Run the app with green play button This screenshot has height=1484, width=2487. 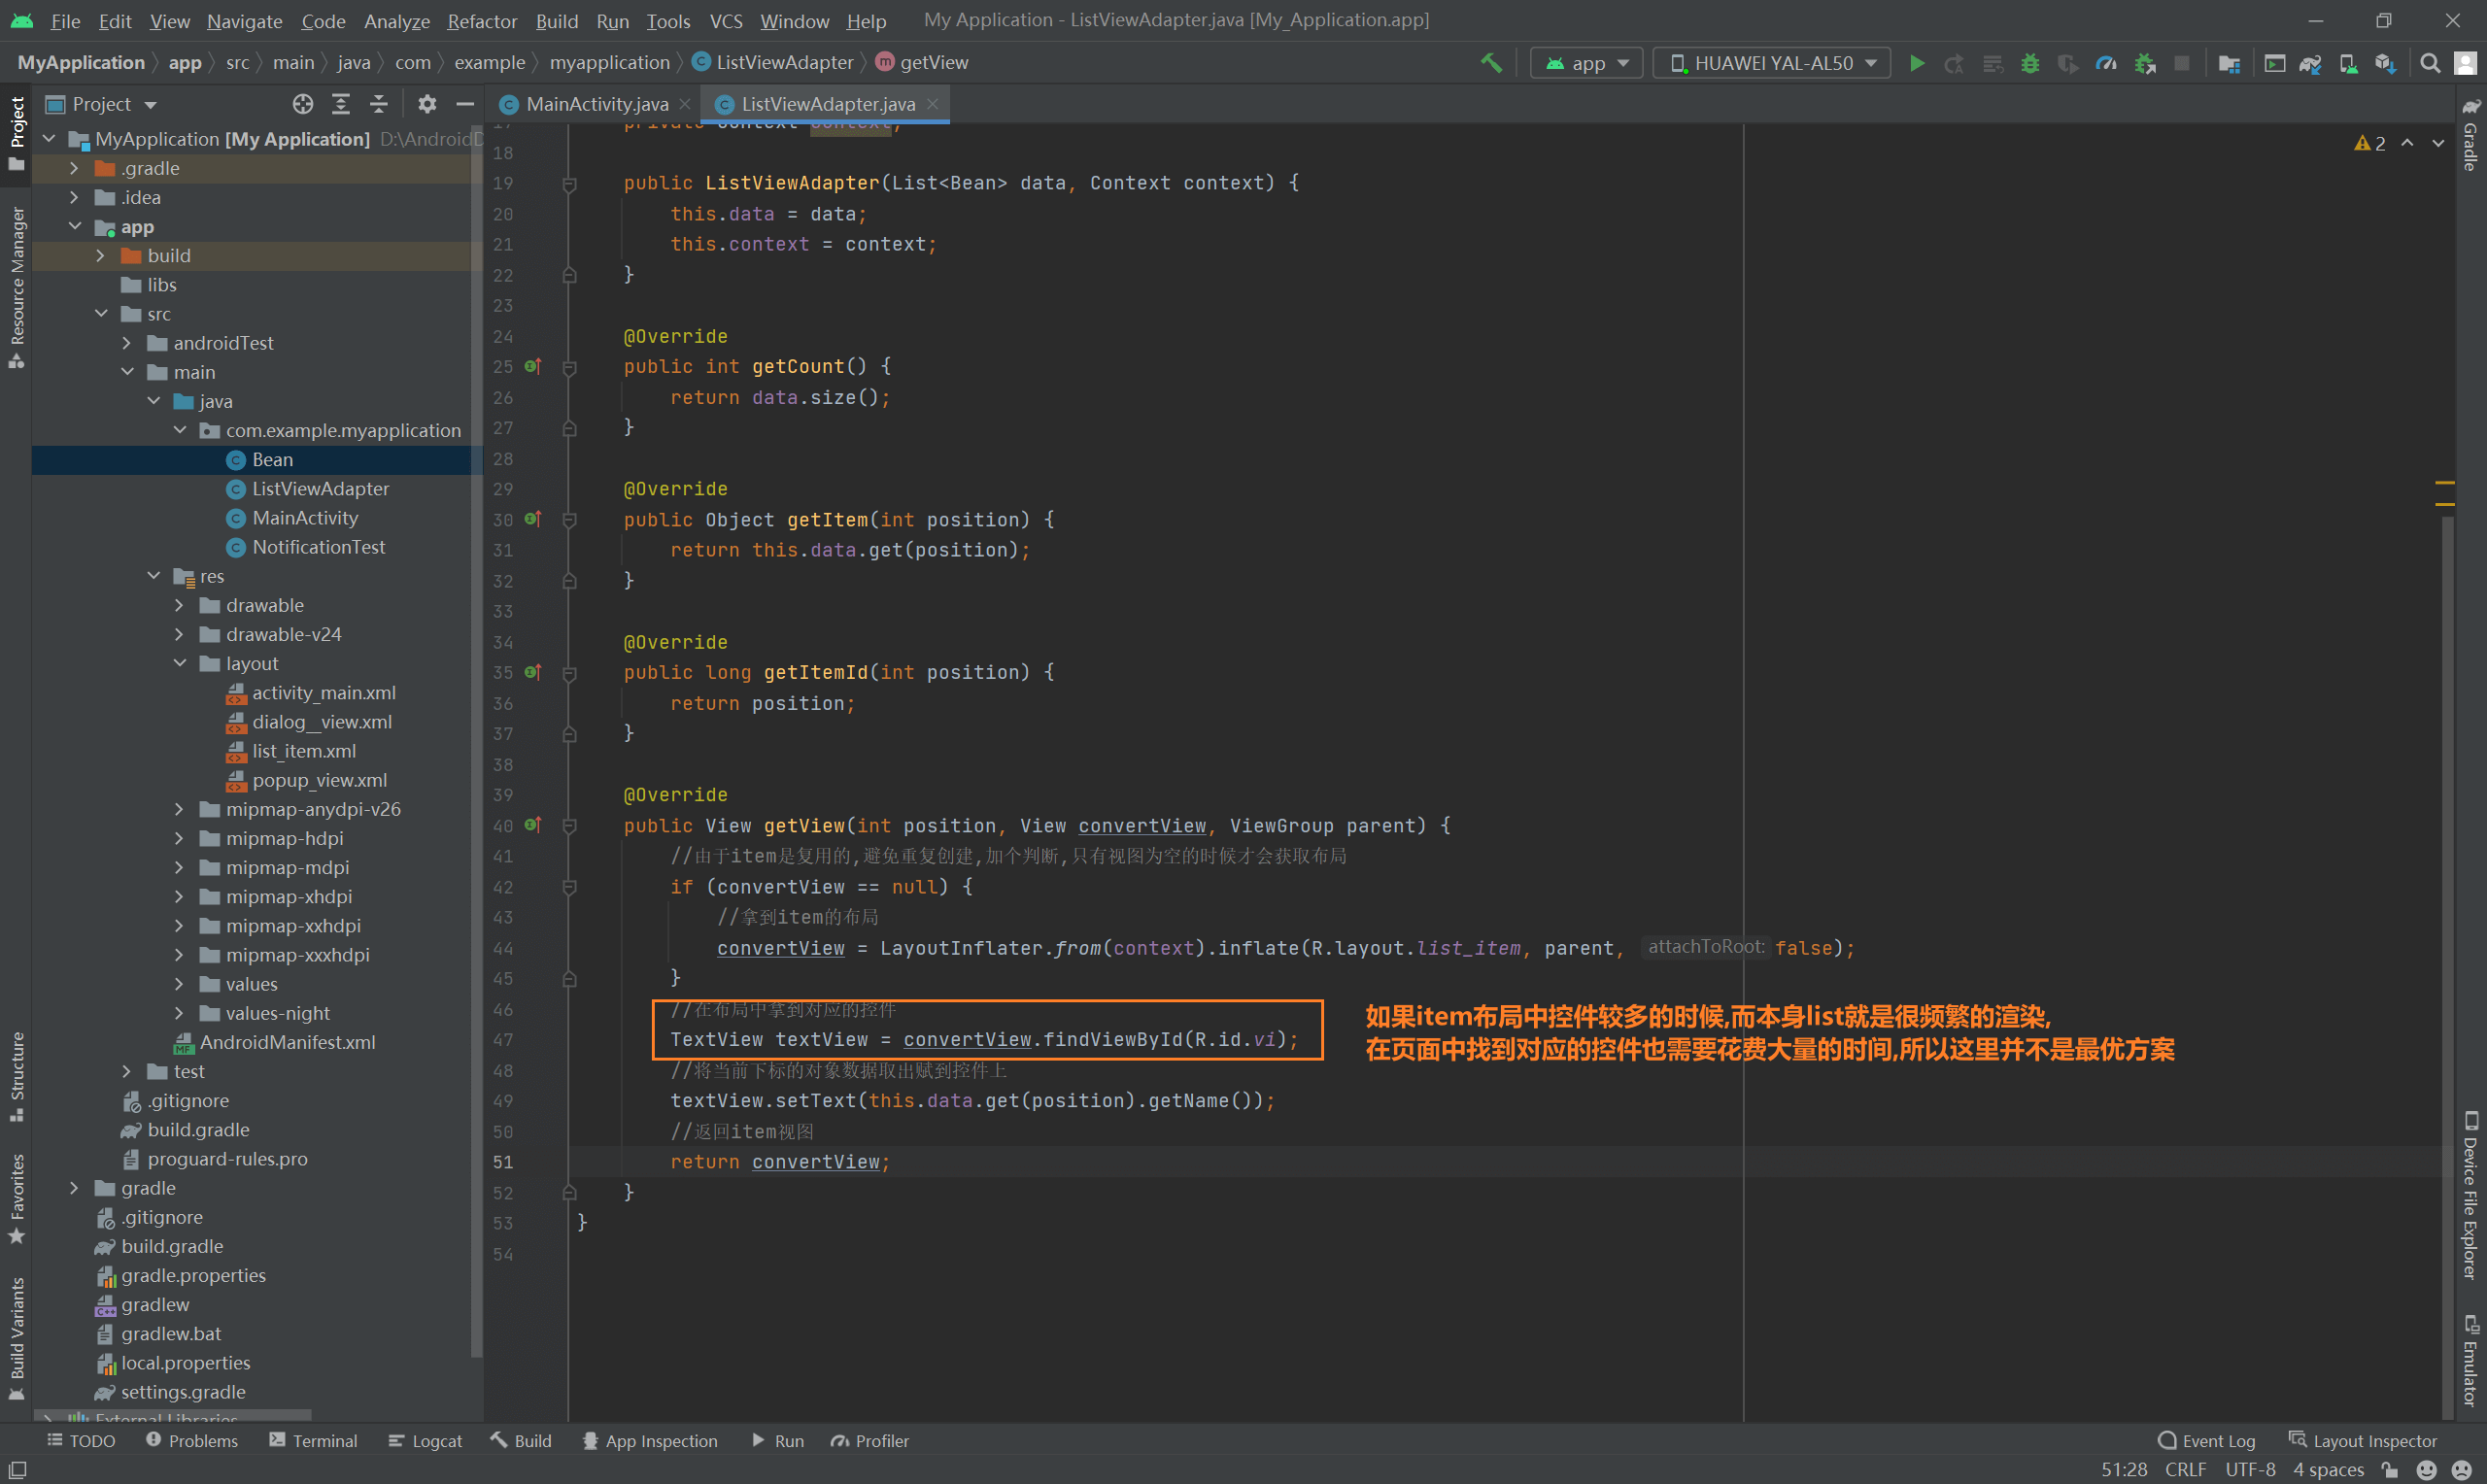pos(1916,63)
